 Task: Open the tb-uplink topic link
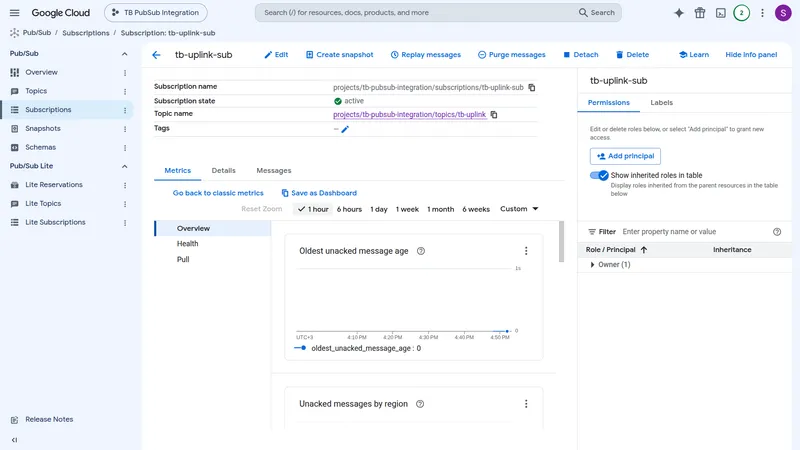tap(409, 115)
